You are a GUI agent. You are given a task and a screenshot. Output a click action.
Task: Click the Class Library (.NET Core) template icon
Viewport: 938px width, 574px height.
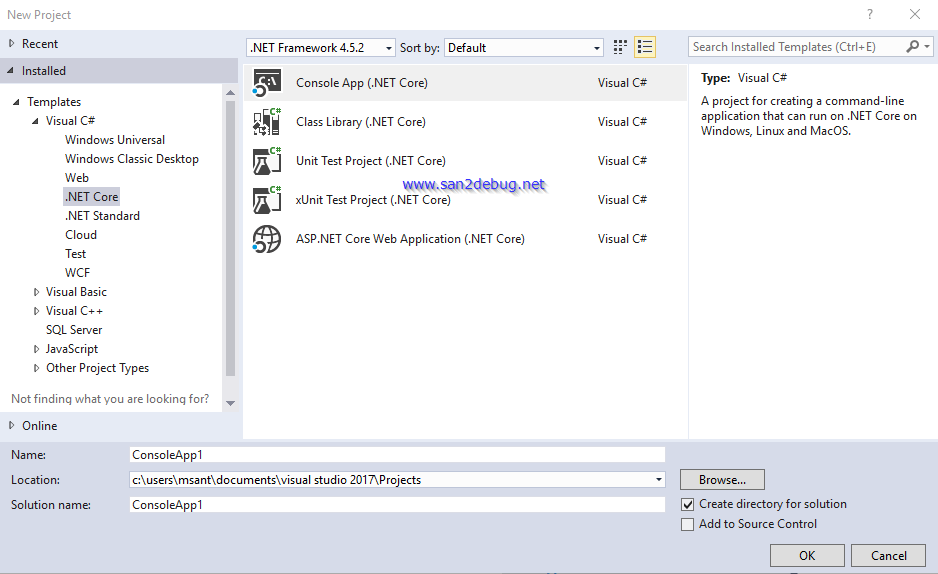click(267, 121)
